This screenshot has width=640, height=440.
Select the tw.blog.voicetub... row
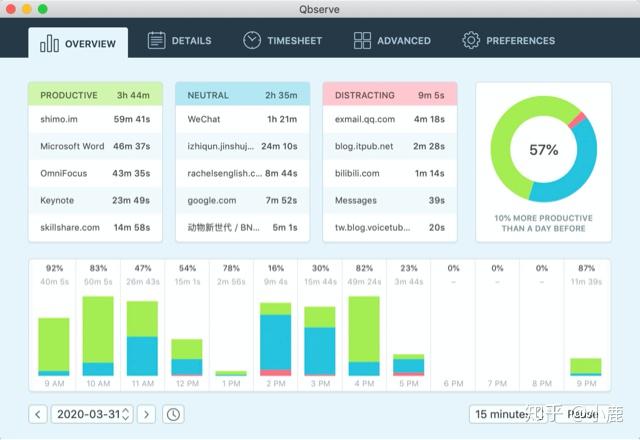click(x=390, y=227)
